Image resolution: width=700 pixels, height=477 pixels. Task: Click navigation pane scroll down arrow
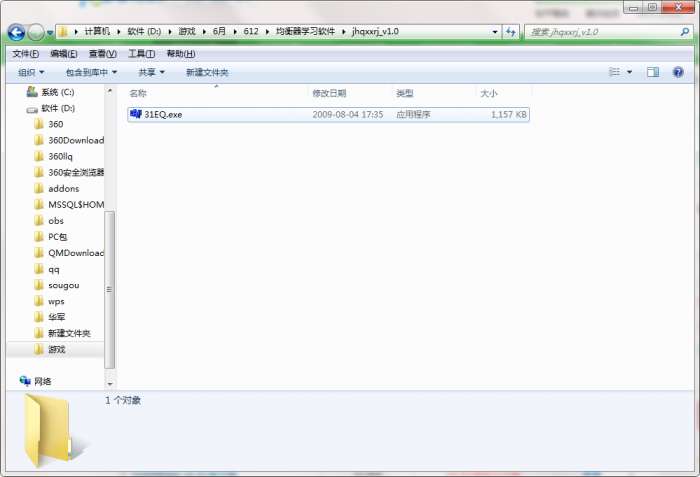(110, 384)
